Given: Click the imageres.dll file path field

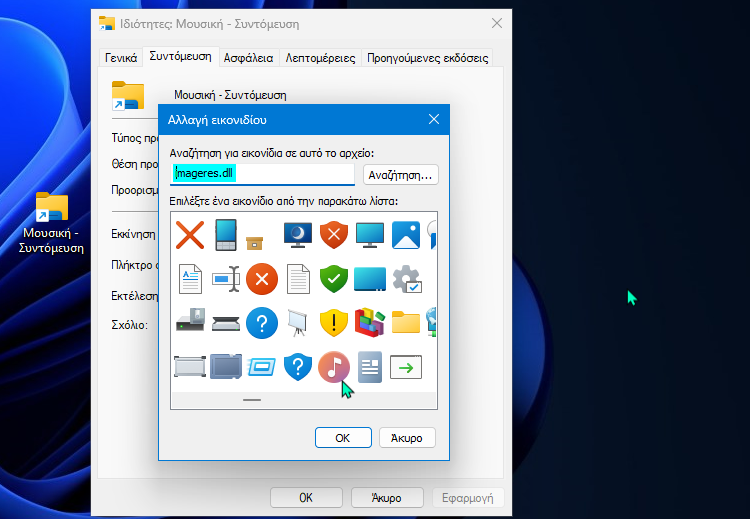Looking at the screenshot, I should 262,174.
